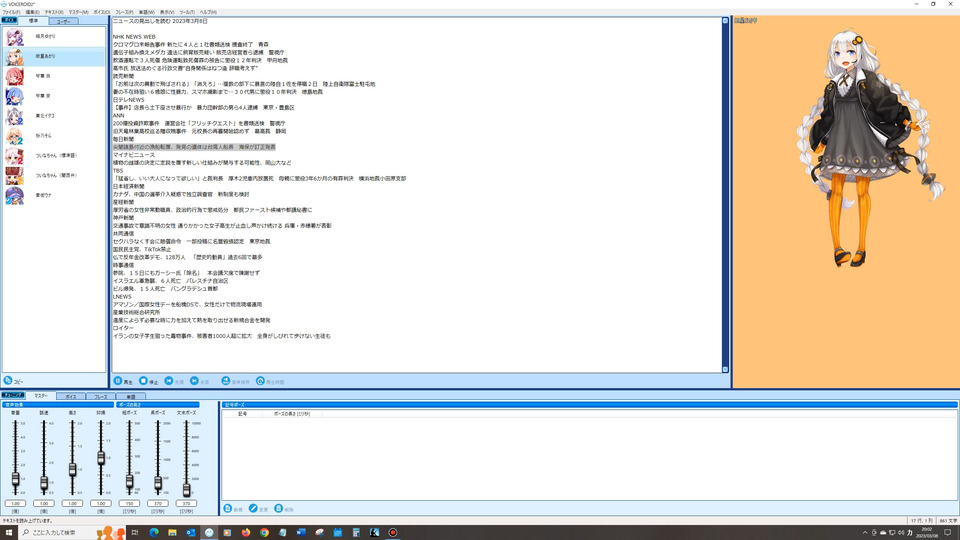Image resolution: width=960 pixels, height=540 pixels.
Task: Click the 話速 (speed) slider handle
Action: 43,483
